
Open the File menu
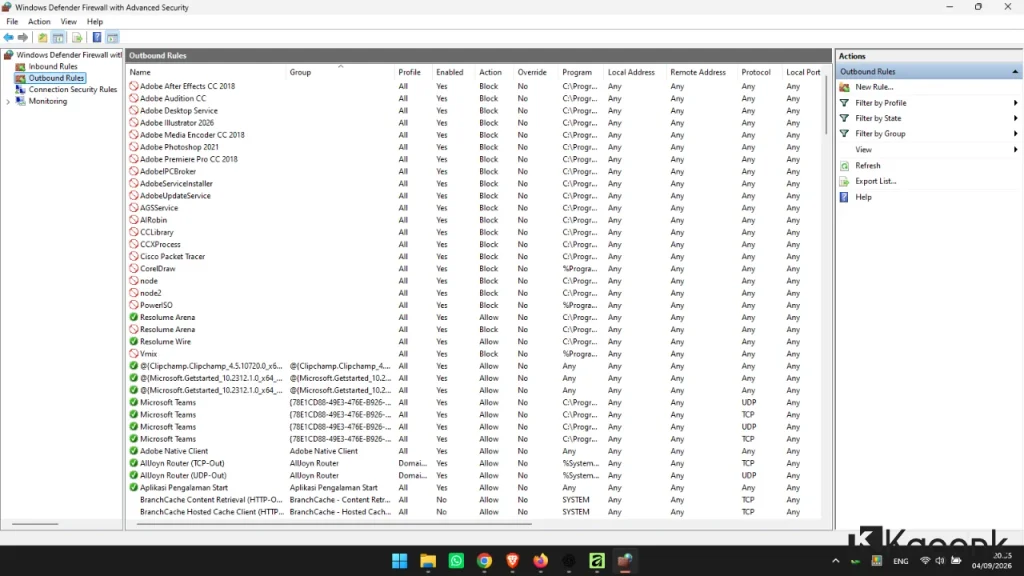tap(12, 22)
